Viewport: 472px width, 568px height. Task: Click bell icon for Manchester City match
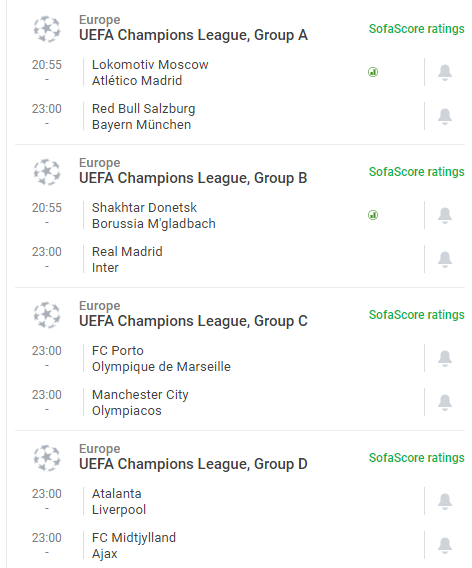click(444, 402)
